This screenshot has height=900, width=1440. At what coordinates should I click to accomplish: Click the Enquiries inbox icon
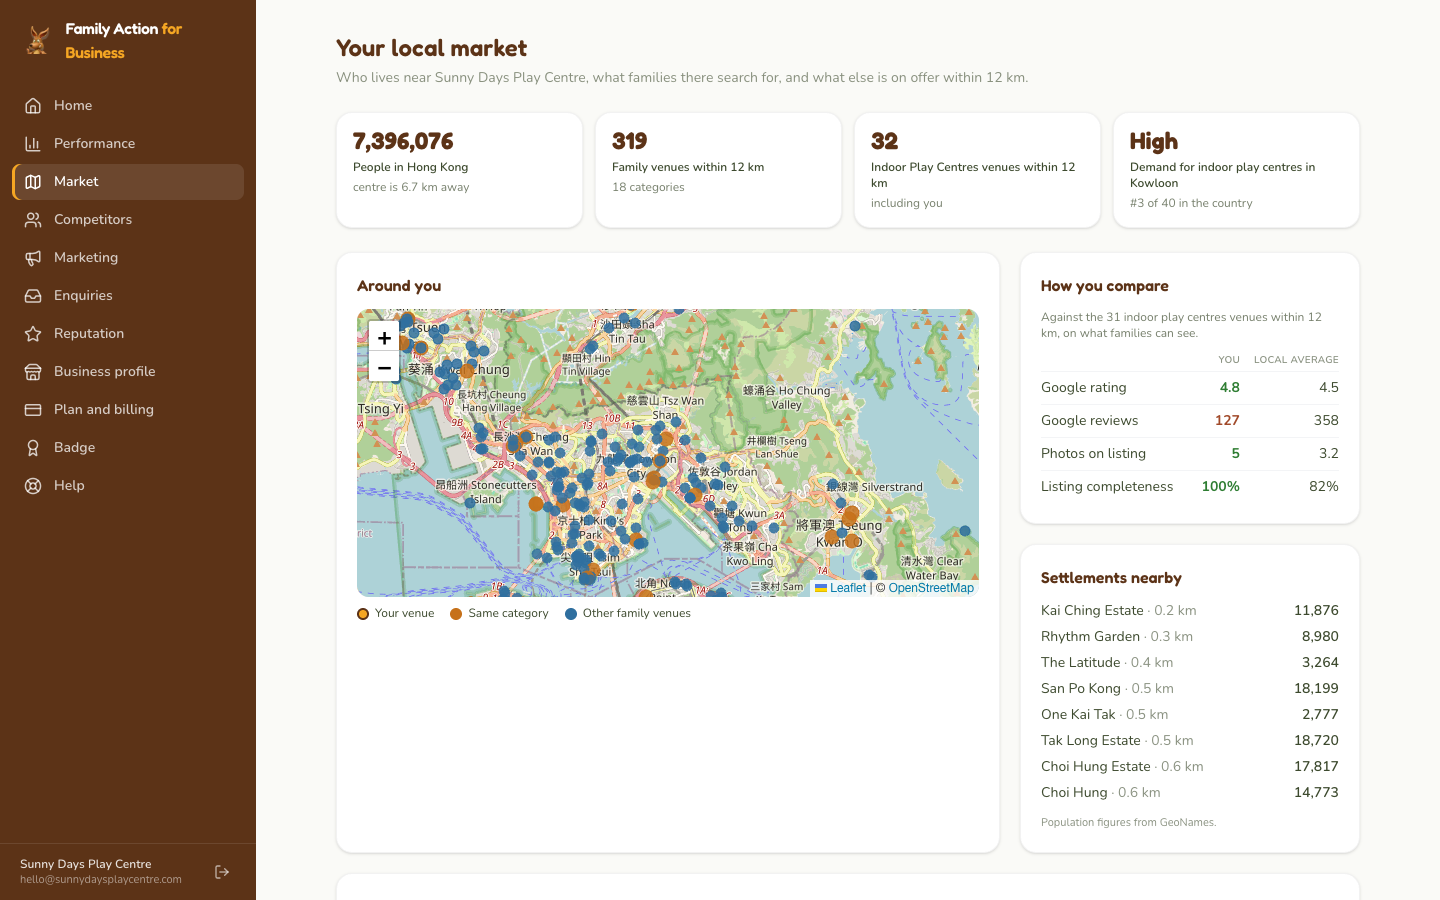33,295
